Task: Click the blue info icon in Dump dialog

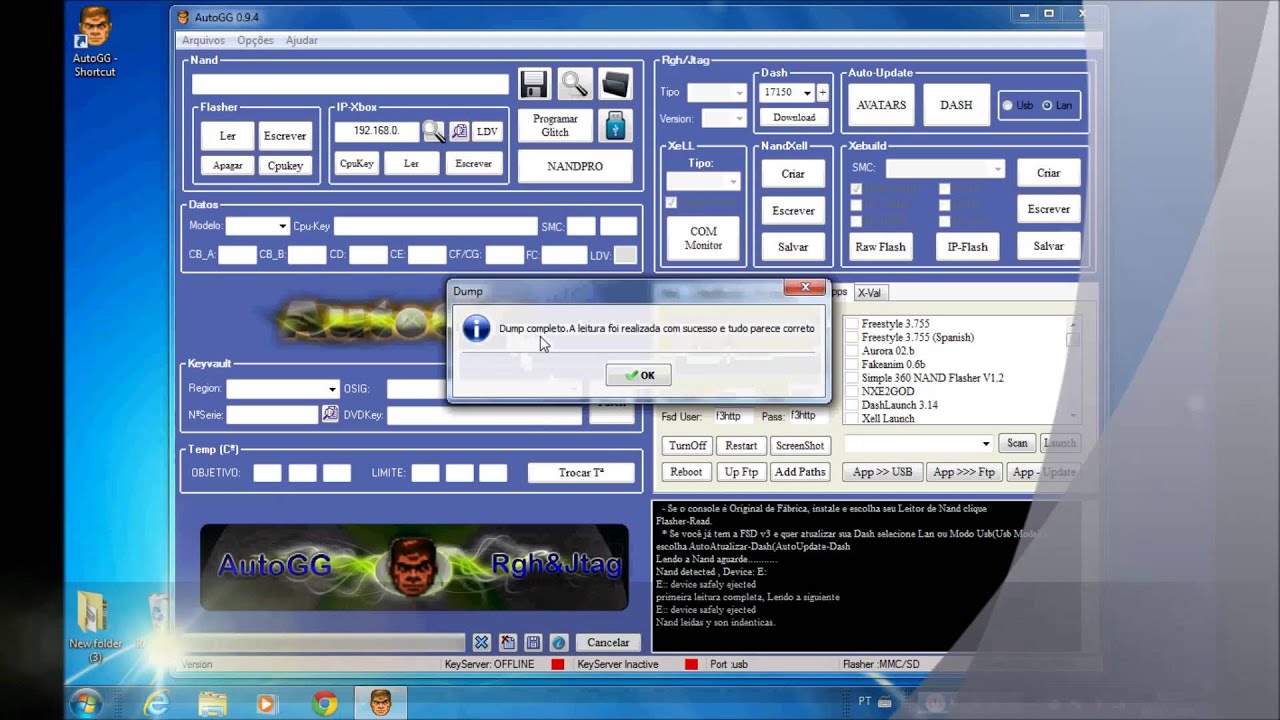Action: [477, 328]
